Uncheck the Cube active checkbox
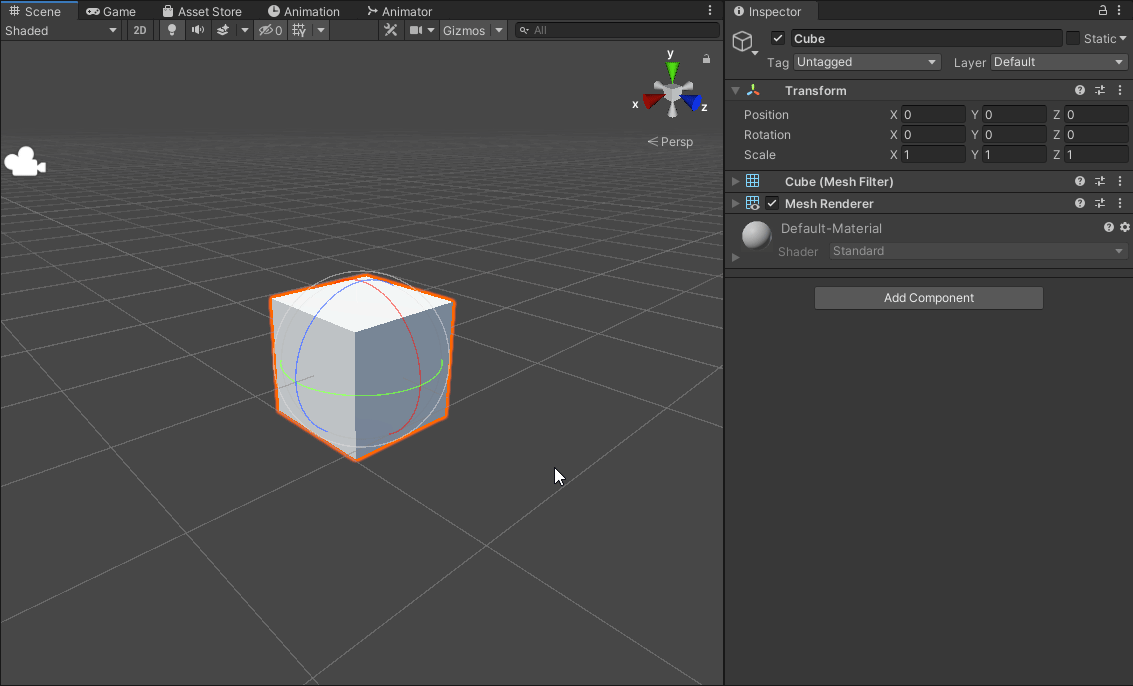 (777, 38)
